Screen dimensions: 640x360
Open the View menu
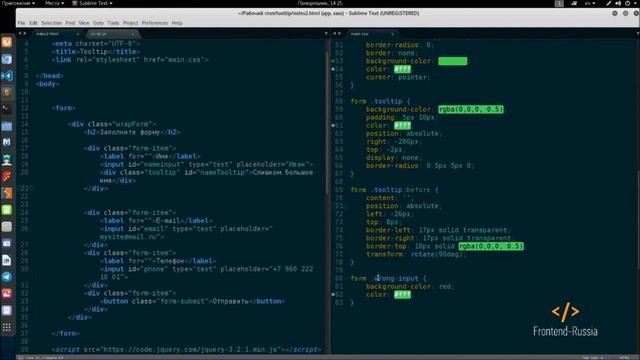84,23
